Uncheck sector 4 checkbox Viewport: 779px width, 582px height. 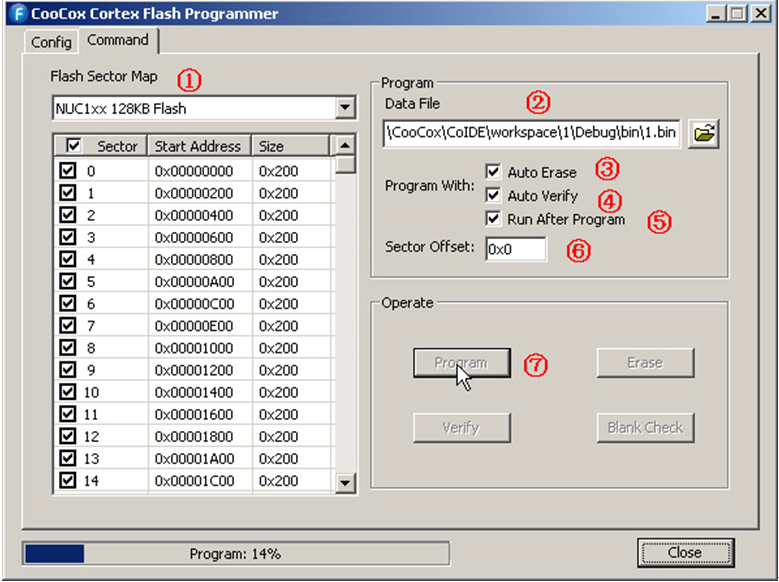[x=68, y=259]
